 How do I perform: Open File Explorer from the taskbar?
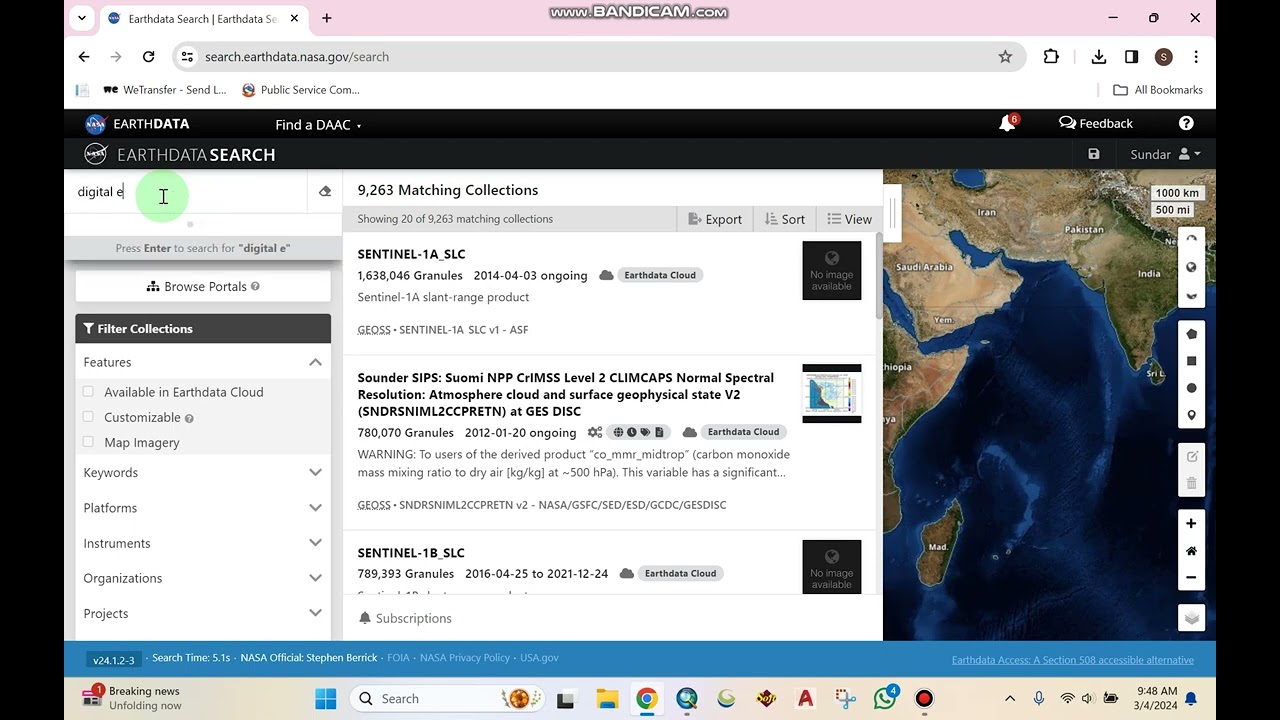click(x=607, y=699)
